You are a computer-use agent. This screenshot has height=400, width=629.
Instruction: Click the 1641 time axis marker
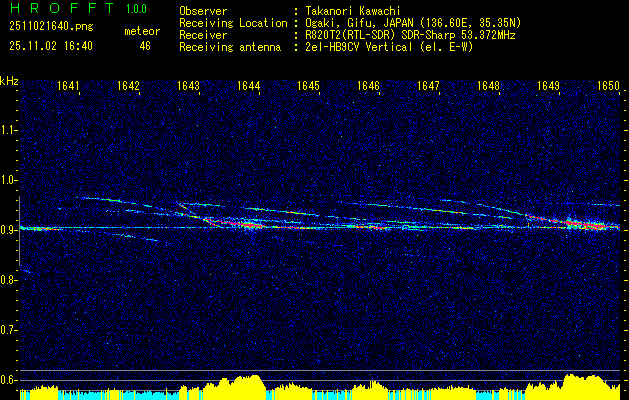pyautogui.click(x=69, y=85)
